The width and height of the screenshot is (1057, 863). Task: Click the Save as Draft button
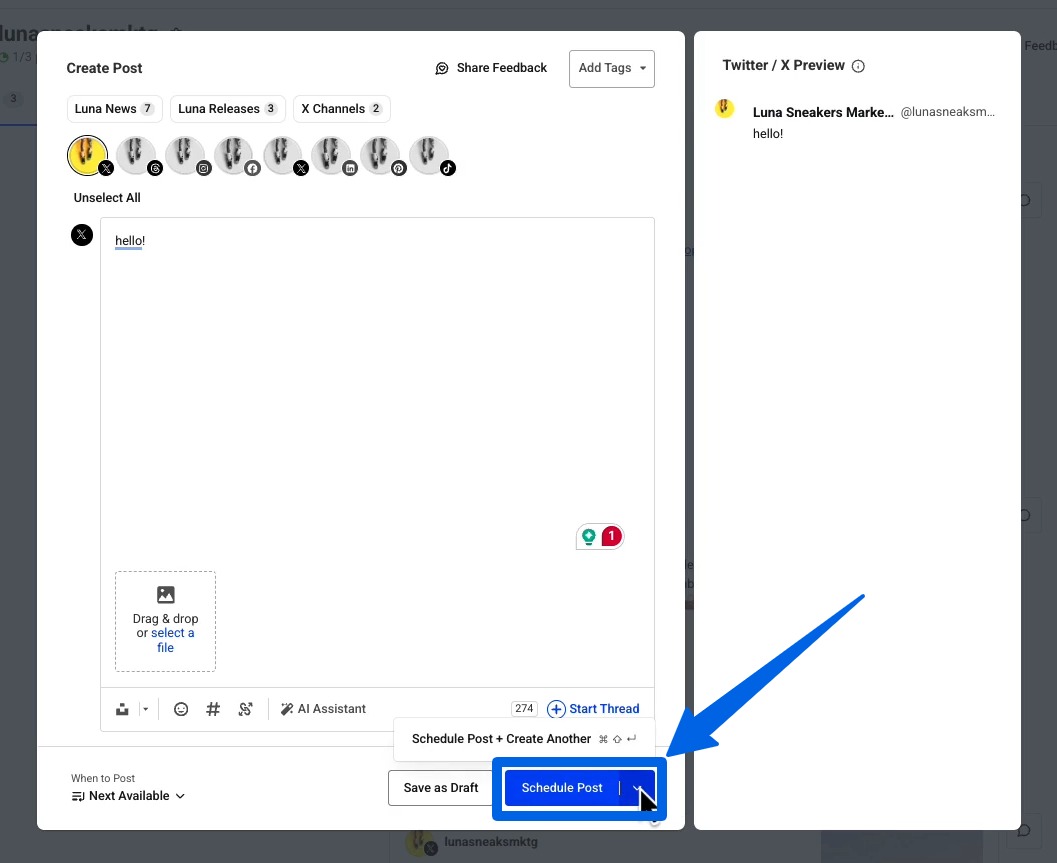(x=441, y=787)
